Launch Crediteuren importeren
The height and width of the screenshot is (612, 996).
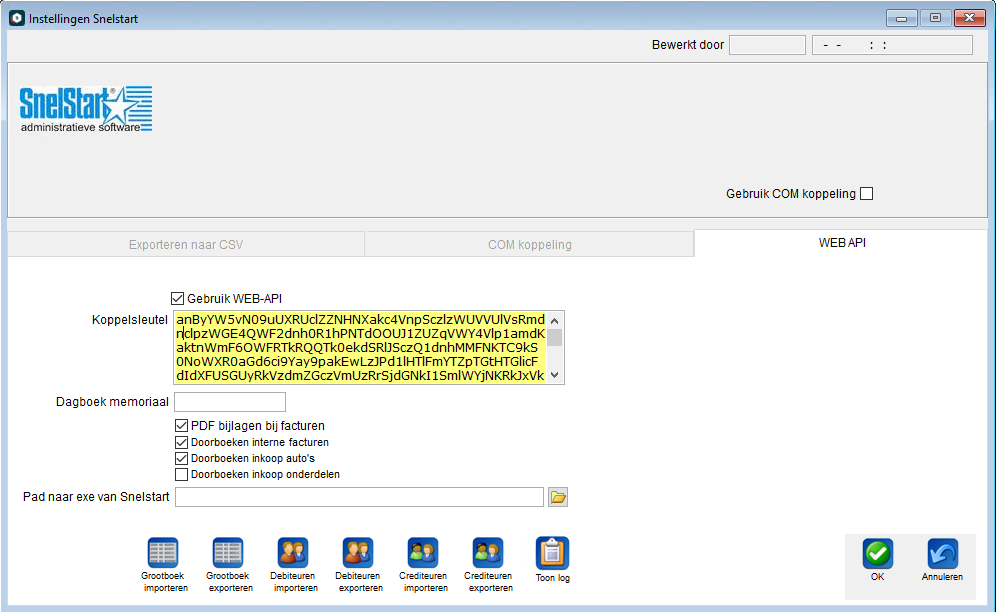pyautogui.click(x=423, y=553)
